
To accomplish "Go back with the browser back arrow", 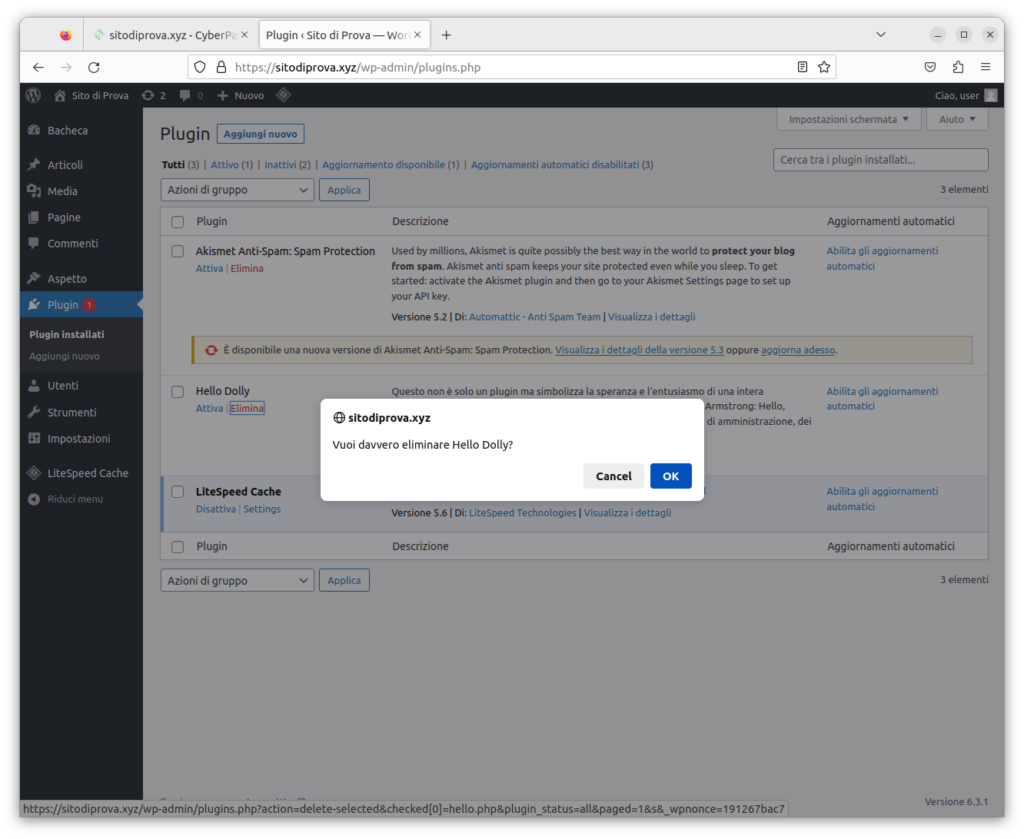I will 39,67.
